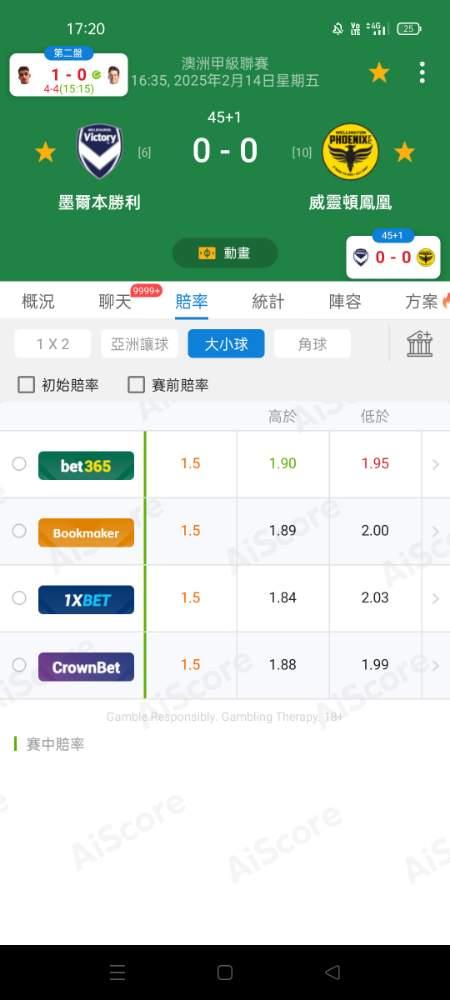Enable the 賽前賠率 checkbox
Image resolution: width=450 pixels, height=1000 pixels.
(136, 385)
